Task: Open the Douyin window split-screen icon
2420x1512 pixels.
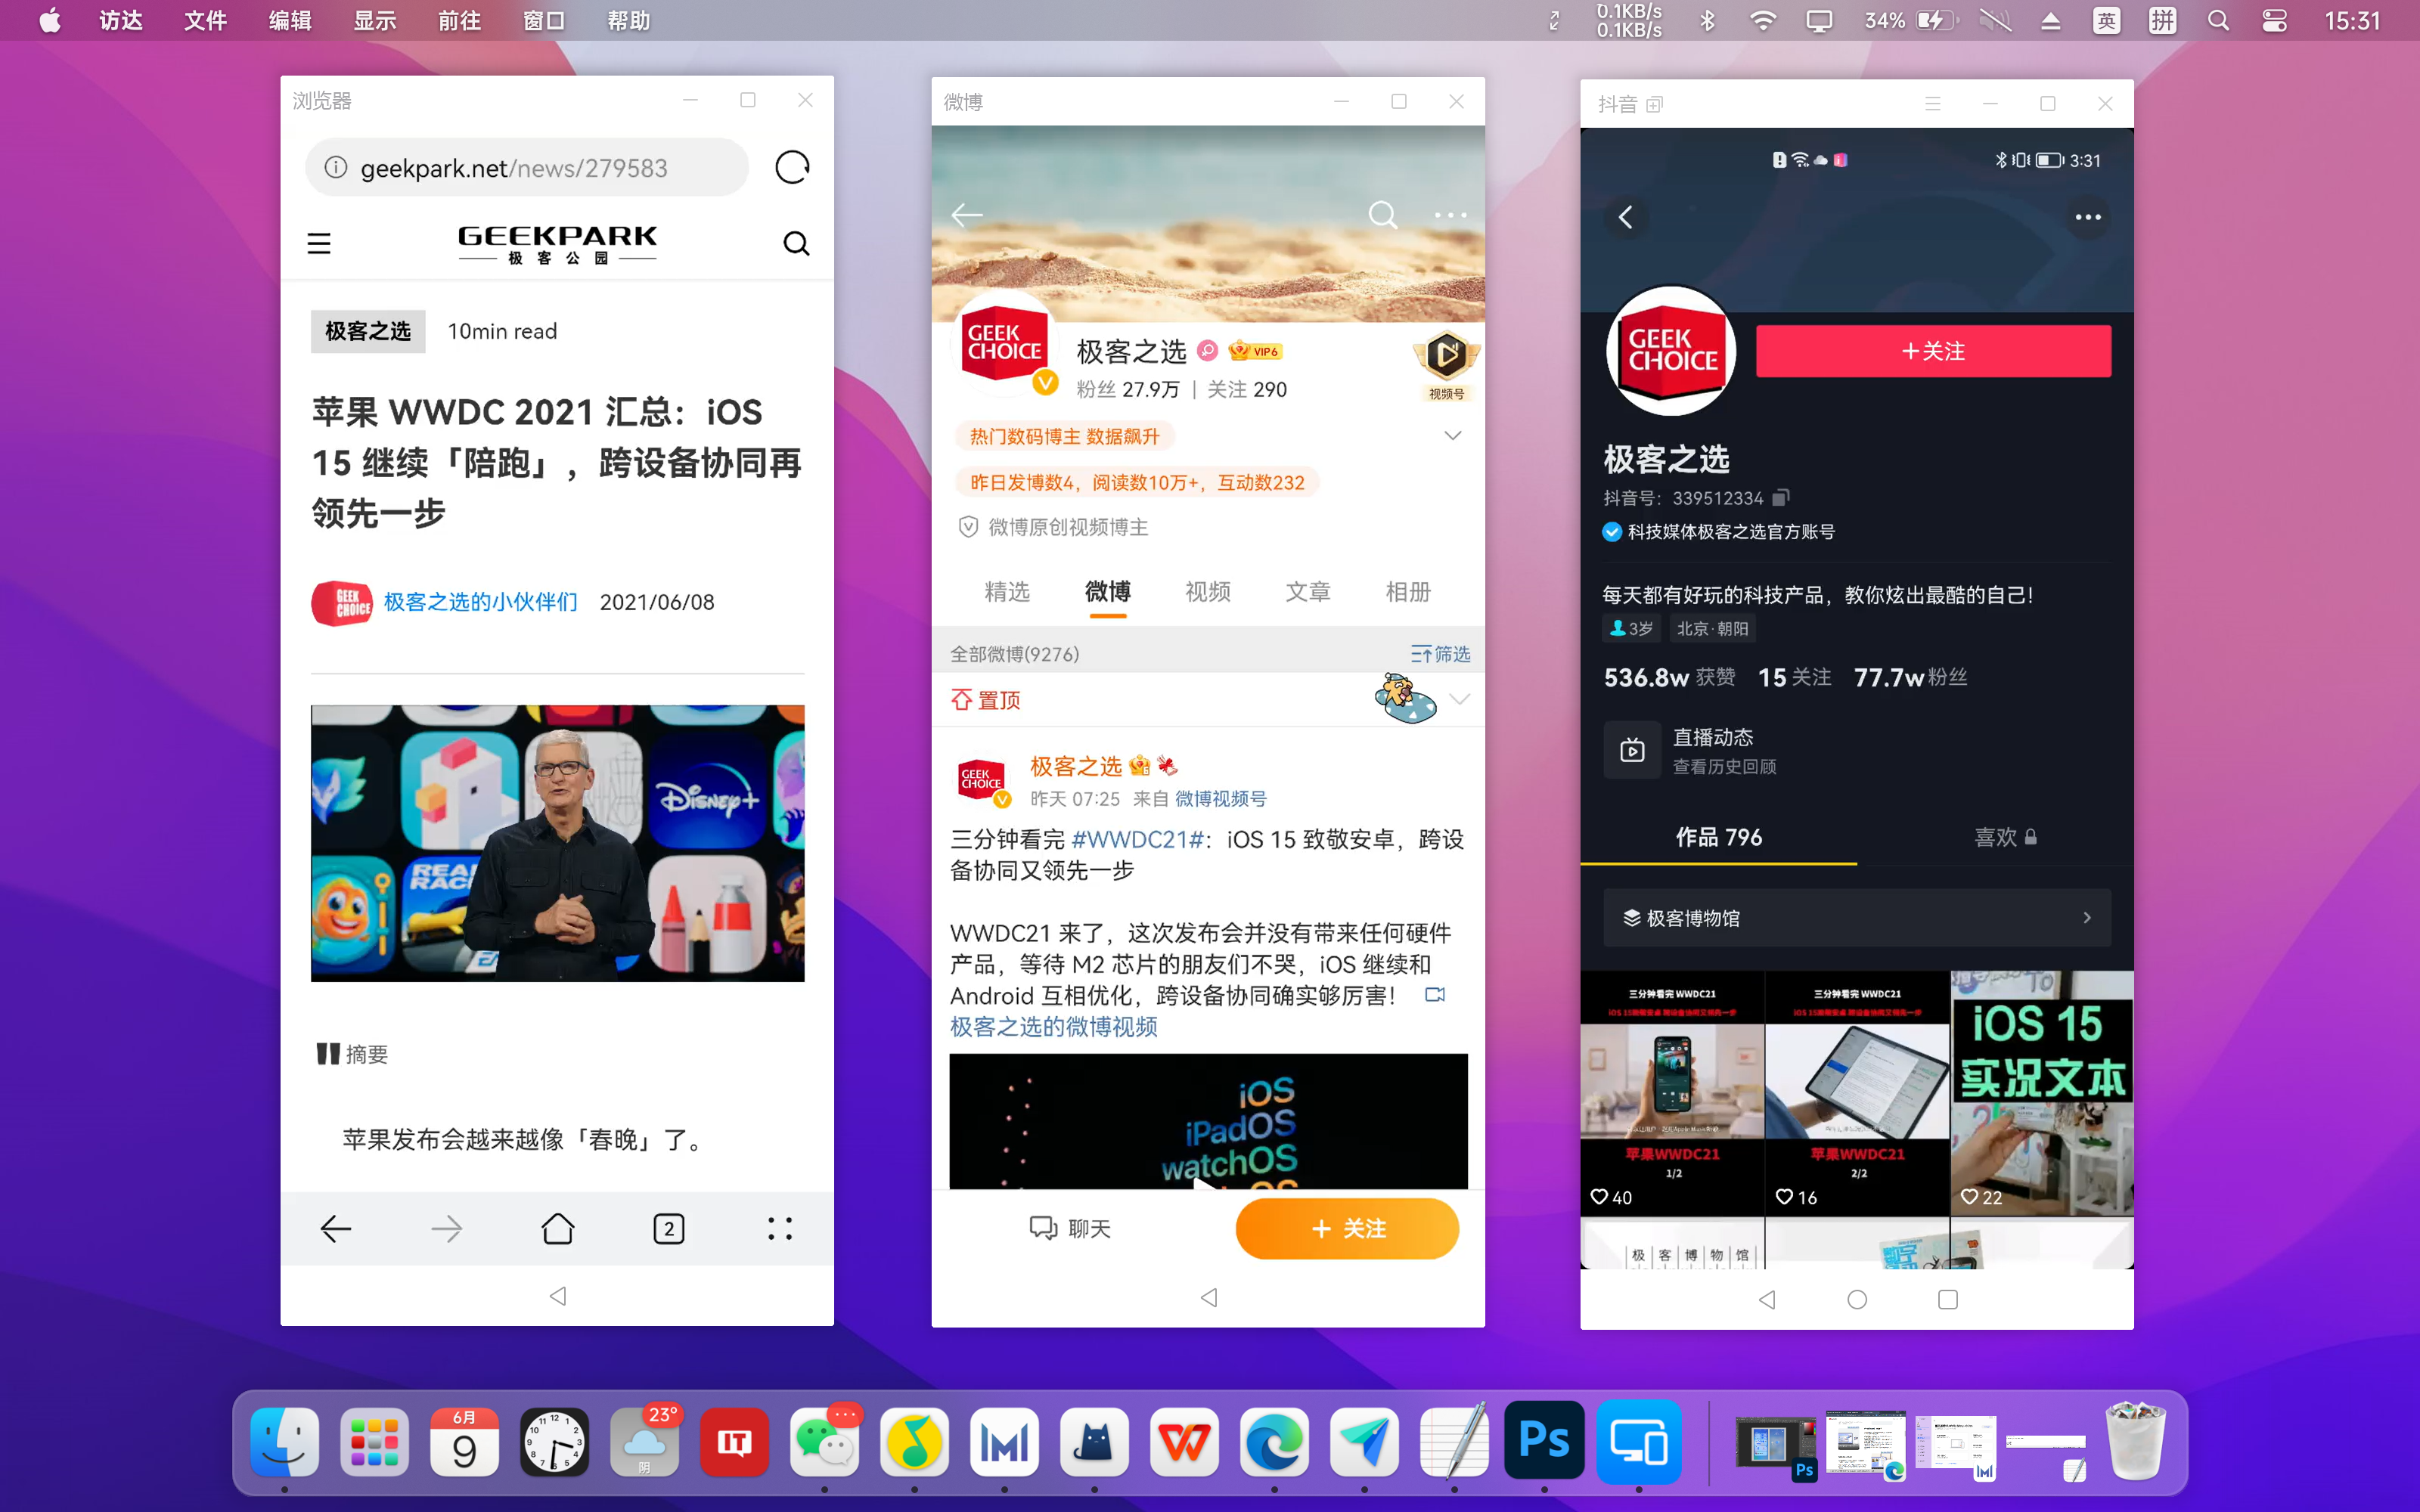Action: [x=1655, y=104]
